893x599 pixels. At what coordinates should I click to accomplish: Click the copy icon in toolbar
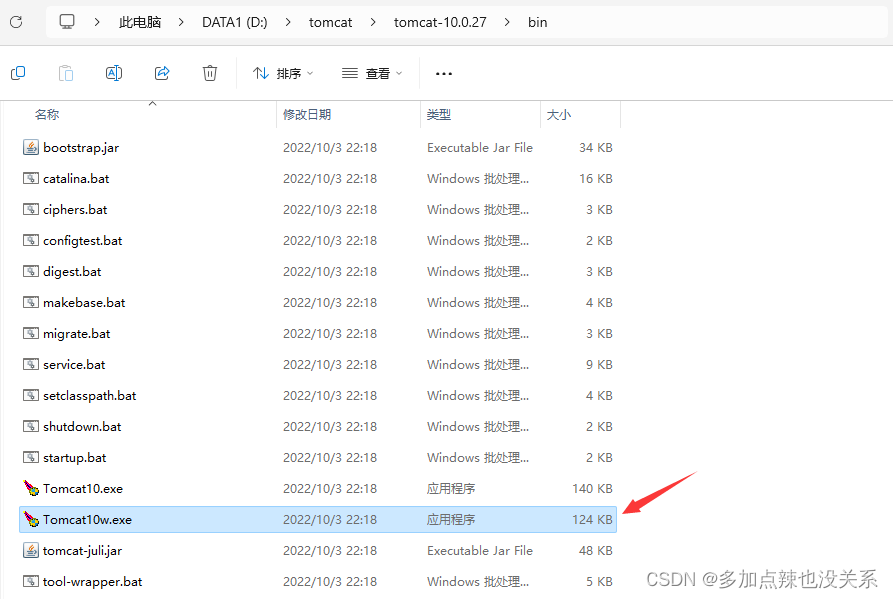pyautogui.click(x=18, y=73)
